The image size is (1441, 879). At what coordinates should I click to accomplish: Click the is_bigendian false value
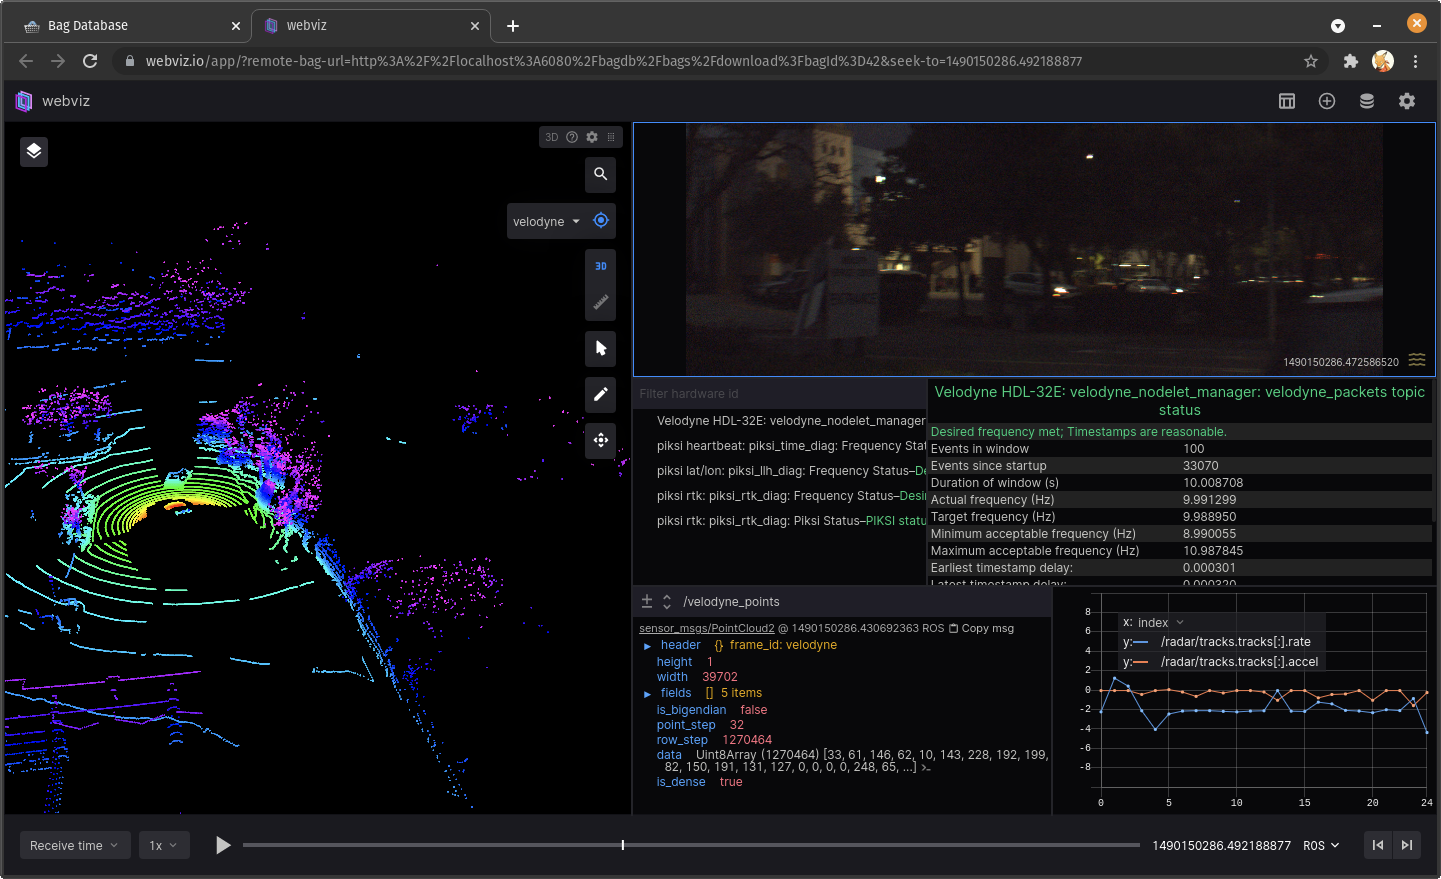tap(754, 710)
